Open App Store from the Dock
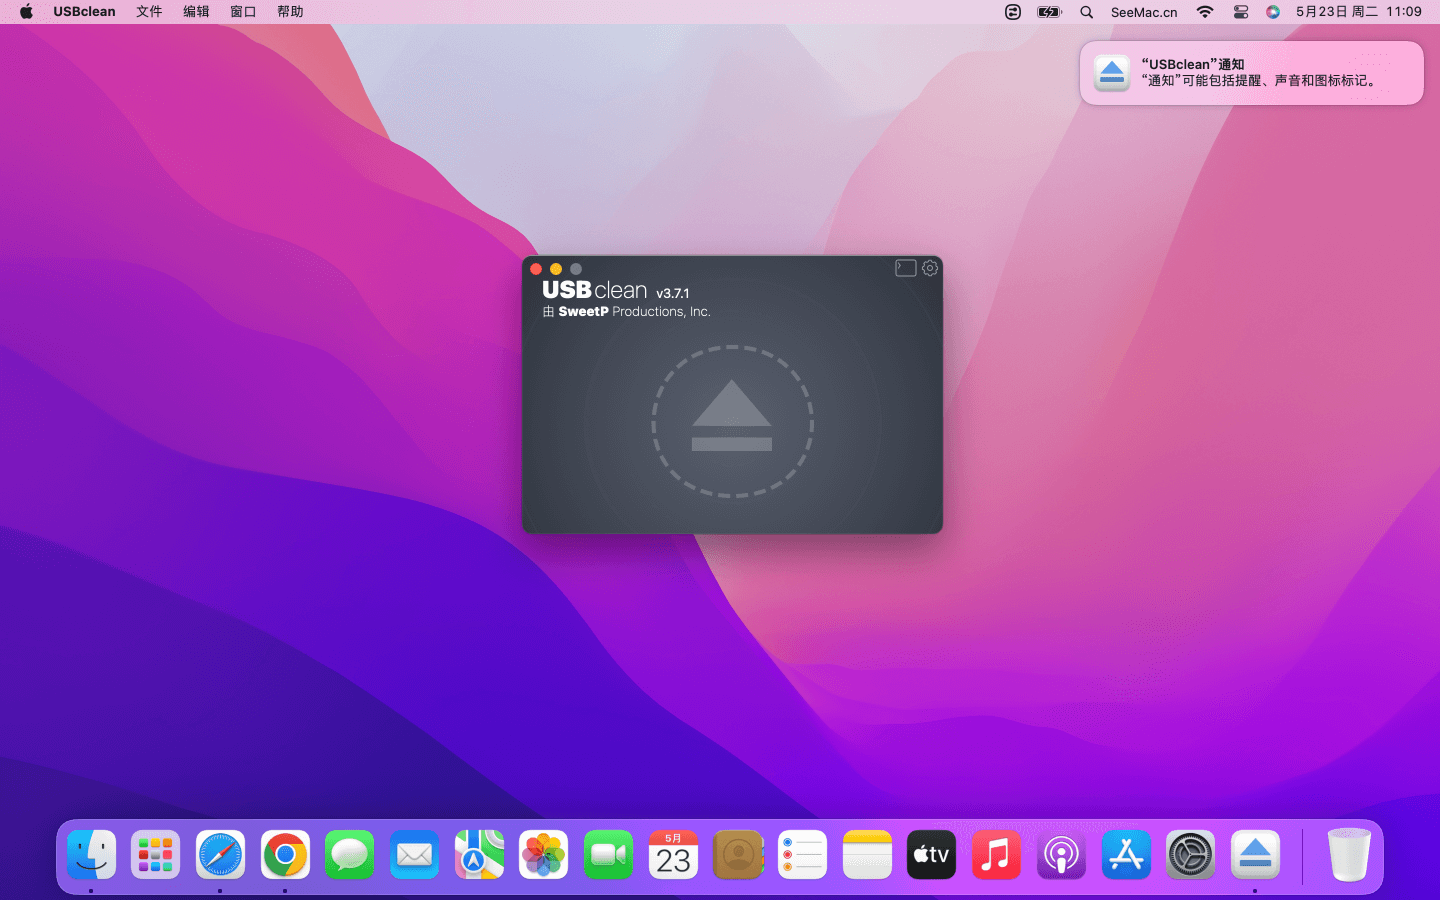1440x900 pixels. 1126,855
